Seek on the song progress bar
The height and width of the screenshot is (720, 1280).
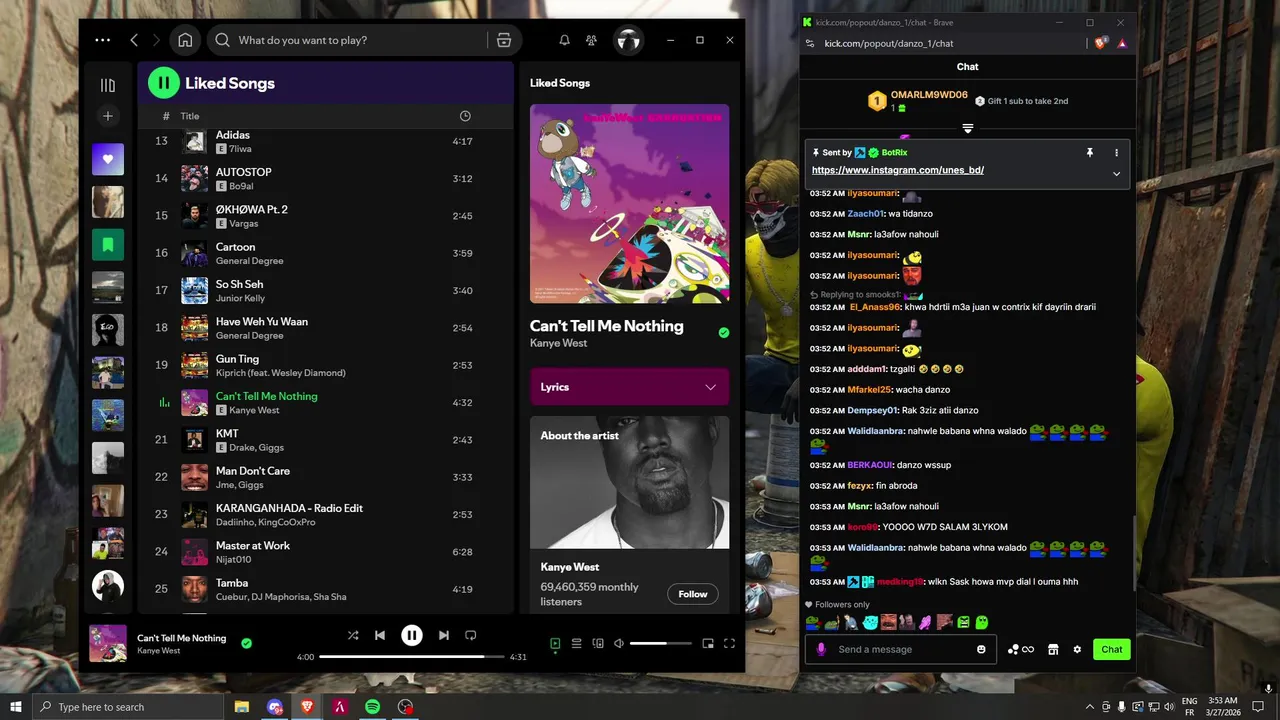pyautogui.click(x=411, y=657)
